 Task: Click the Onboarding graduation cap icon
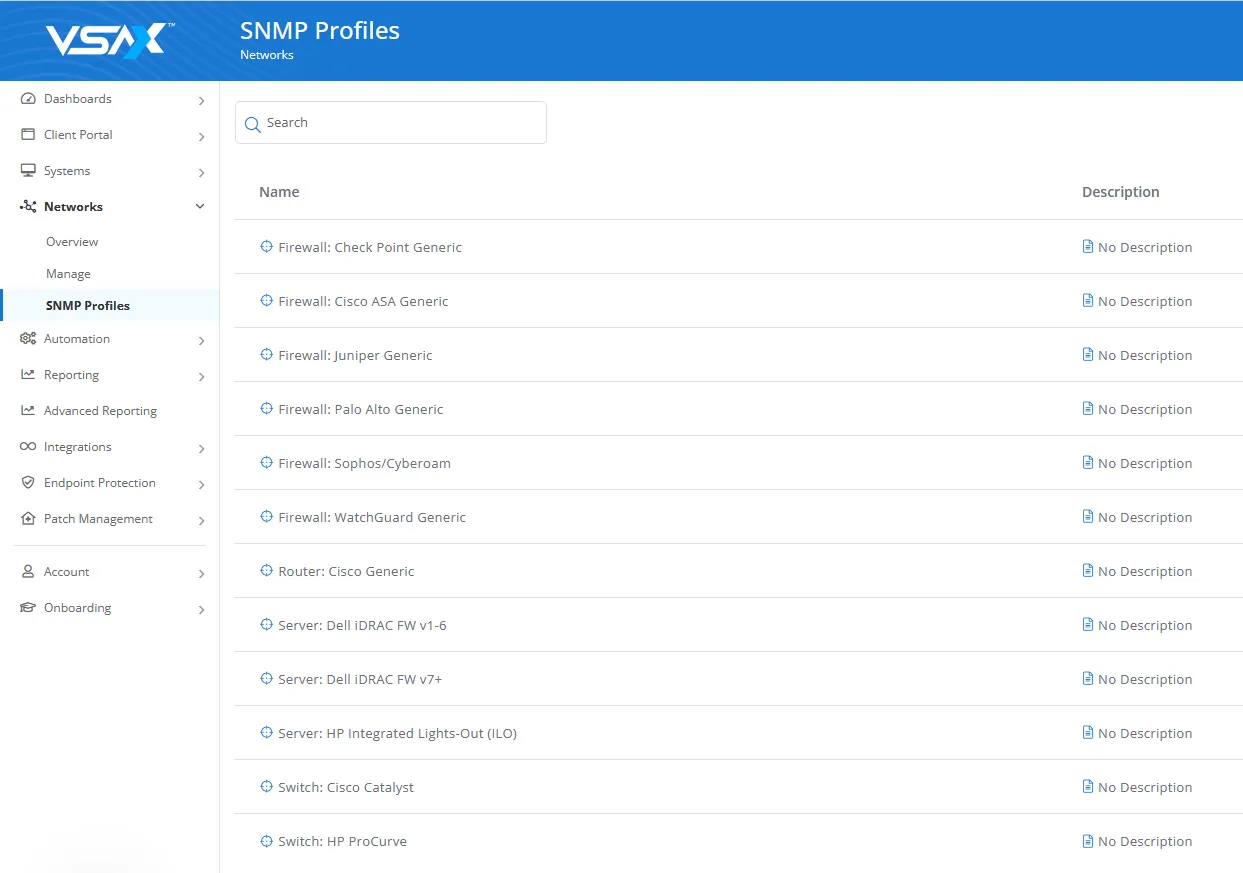28,608
